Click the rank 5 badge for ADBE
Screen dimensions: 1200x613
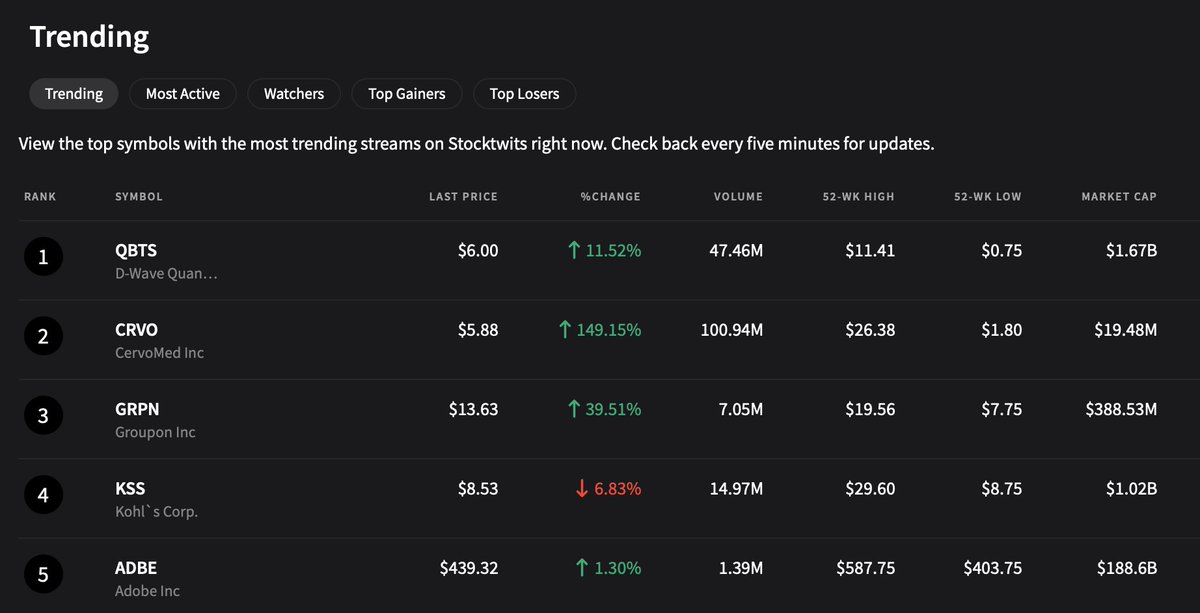click(x=43, y=574)
